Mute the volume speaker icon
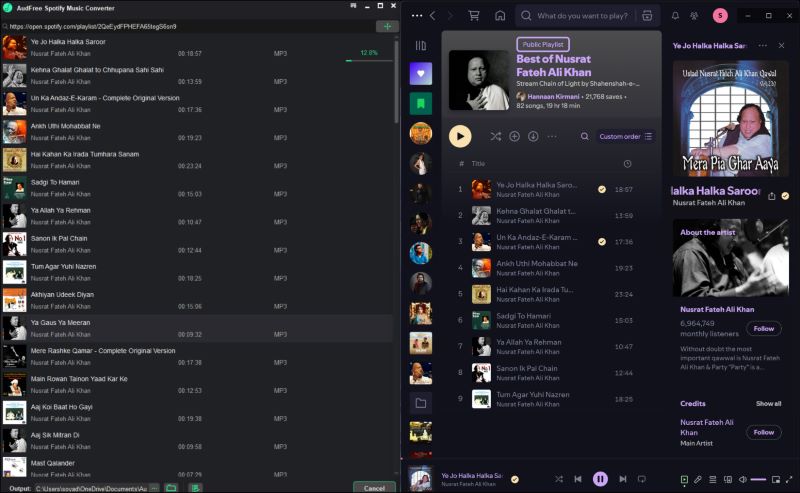 tap(743, 479)
